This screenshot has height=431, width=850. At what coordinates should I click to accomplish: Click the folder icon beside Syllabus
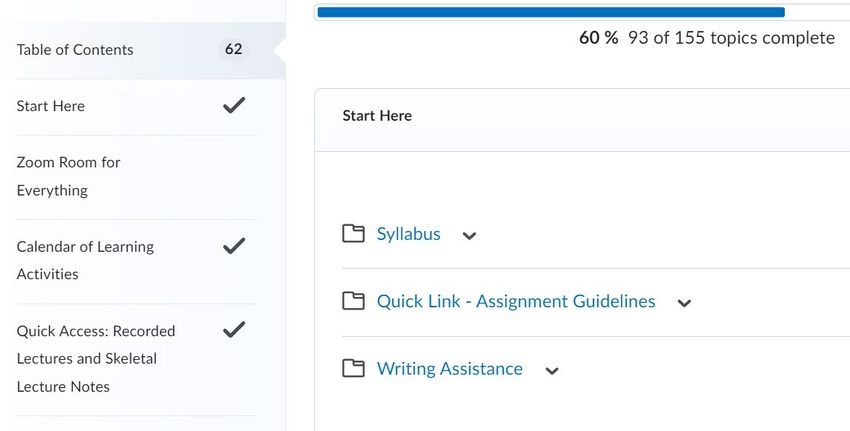click(353, 234)
